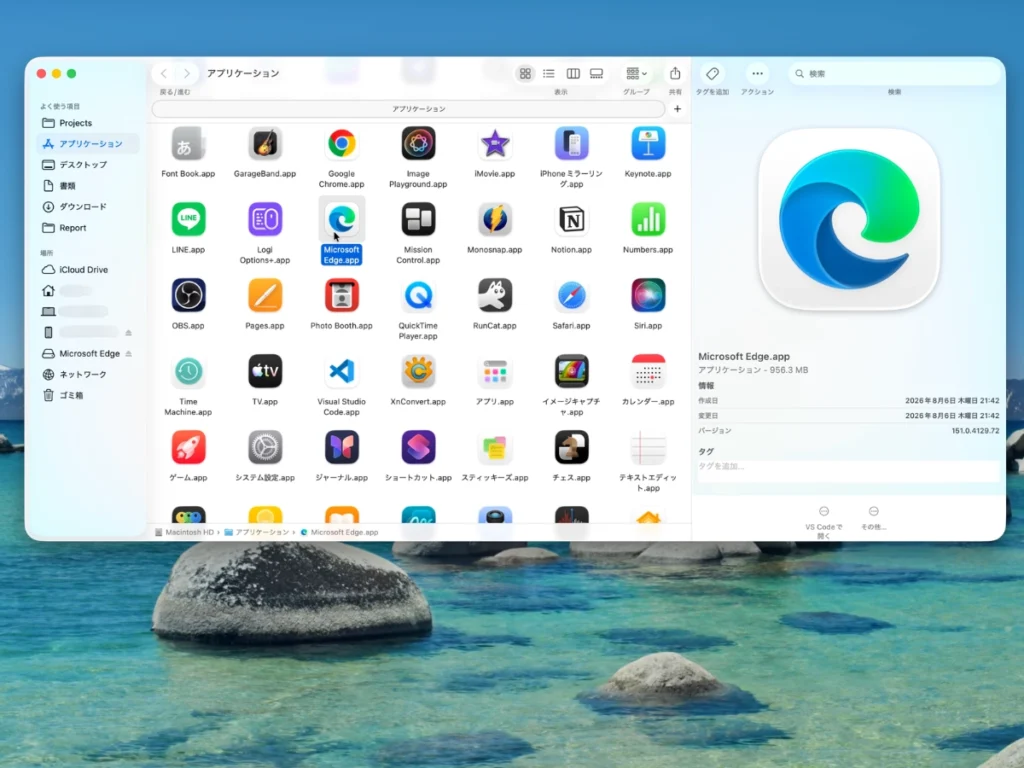The width and height of the screenshot is (1024, 768).
Task: Select システム設定.app gear icon
Action: (264, 448)
